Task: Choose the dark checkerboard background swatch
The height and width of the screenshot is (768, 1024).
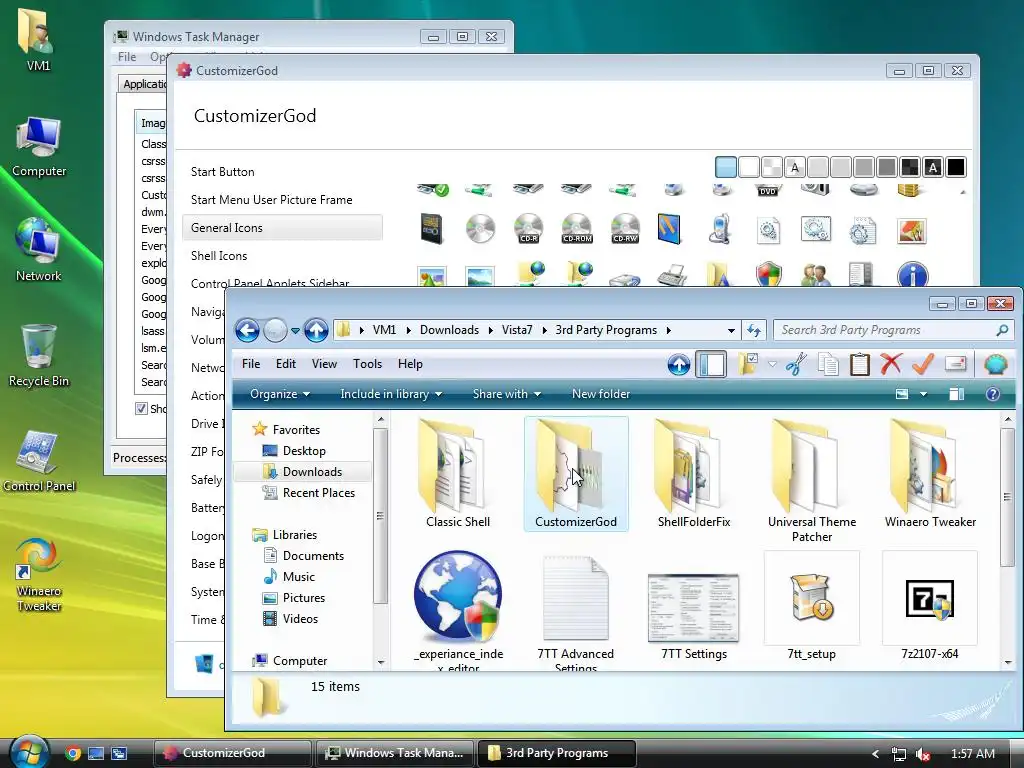Action: pyautogui.click(x=910, y=167)
